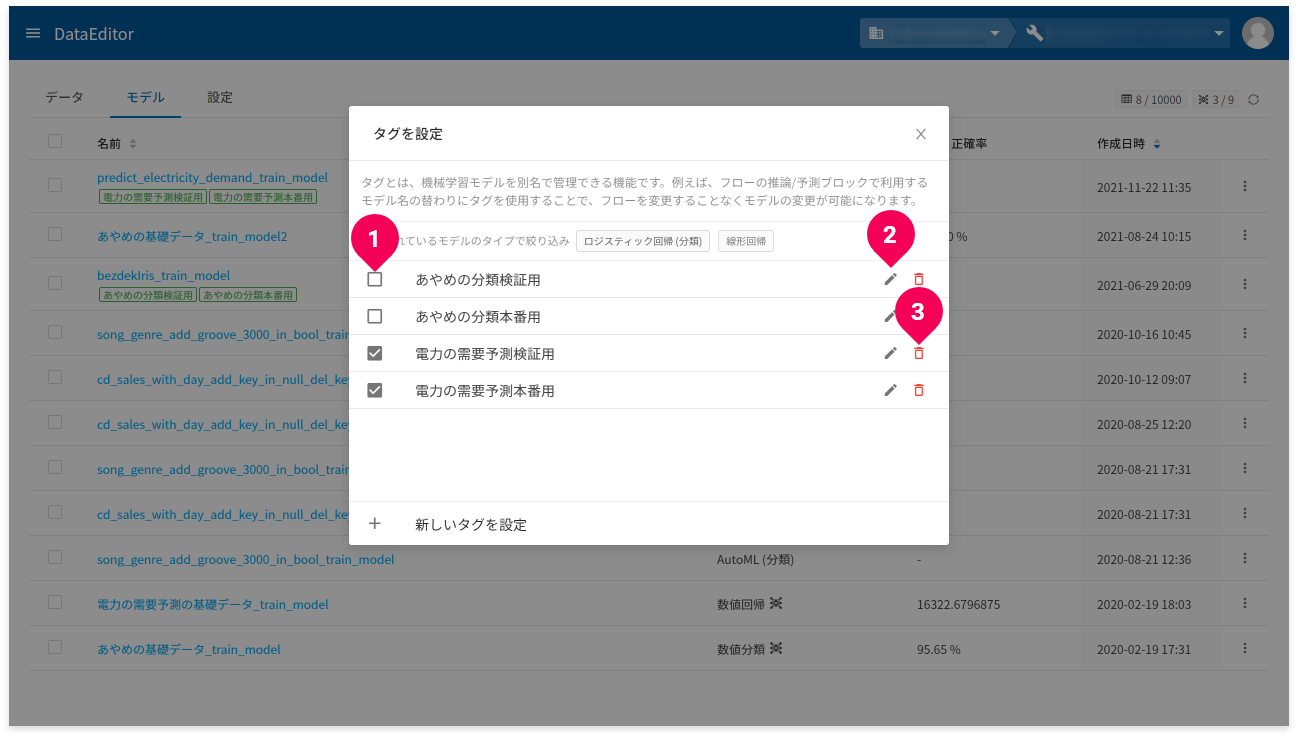
Task: Click green あやめの分類検証用 tag under bezdekIris model
Action: pyautogui.click(x=147, y=295)
